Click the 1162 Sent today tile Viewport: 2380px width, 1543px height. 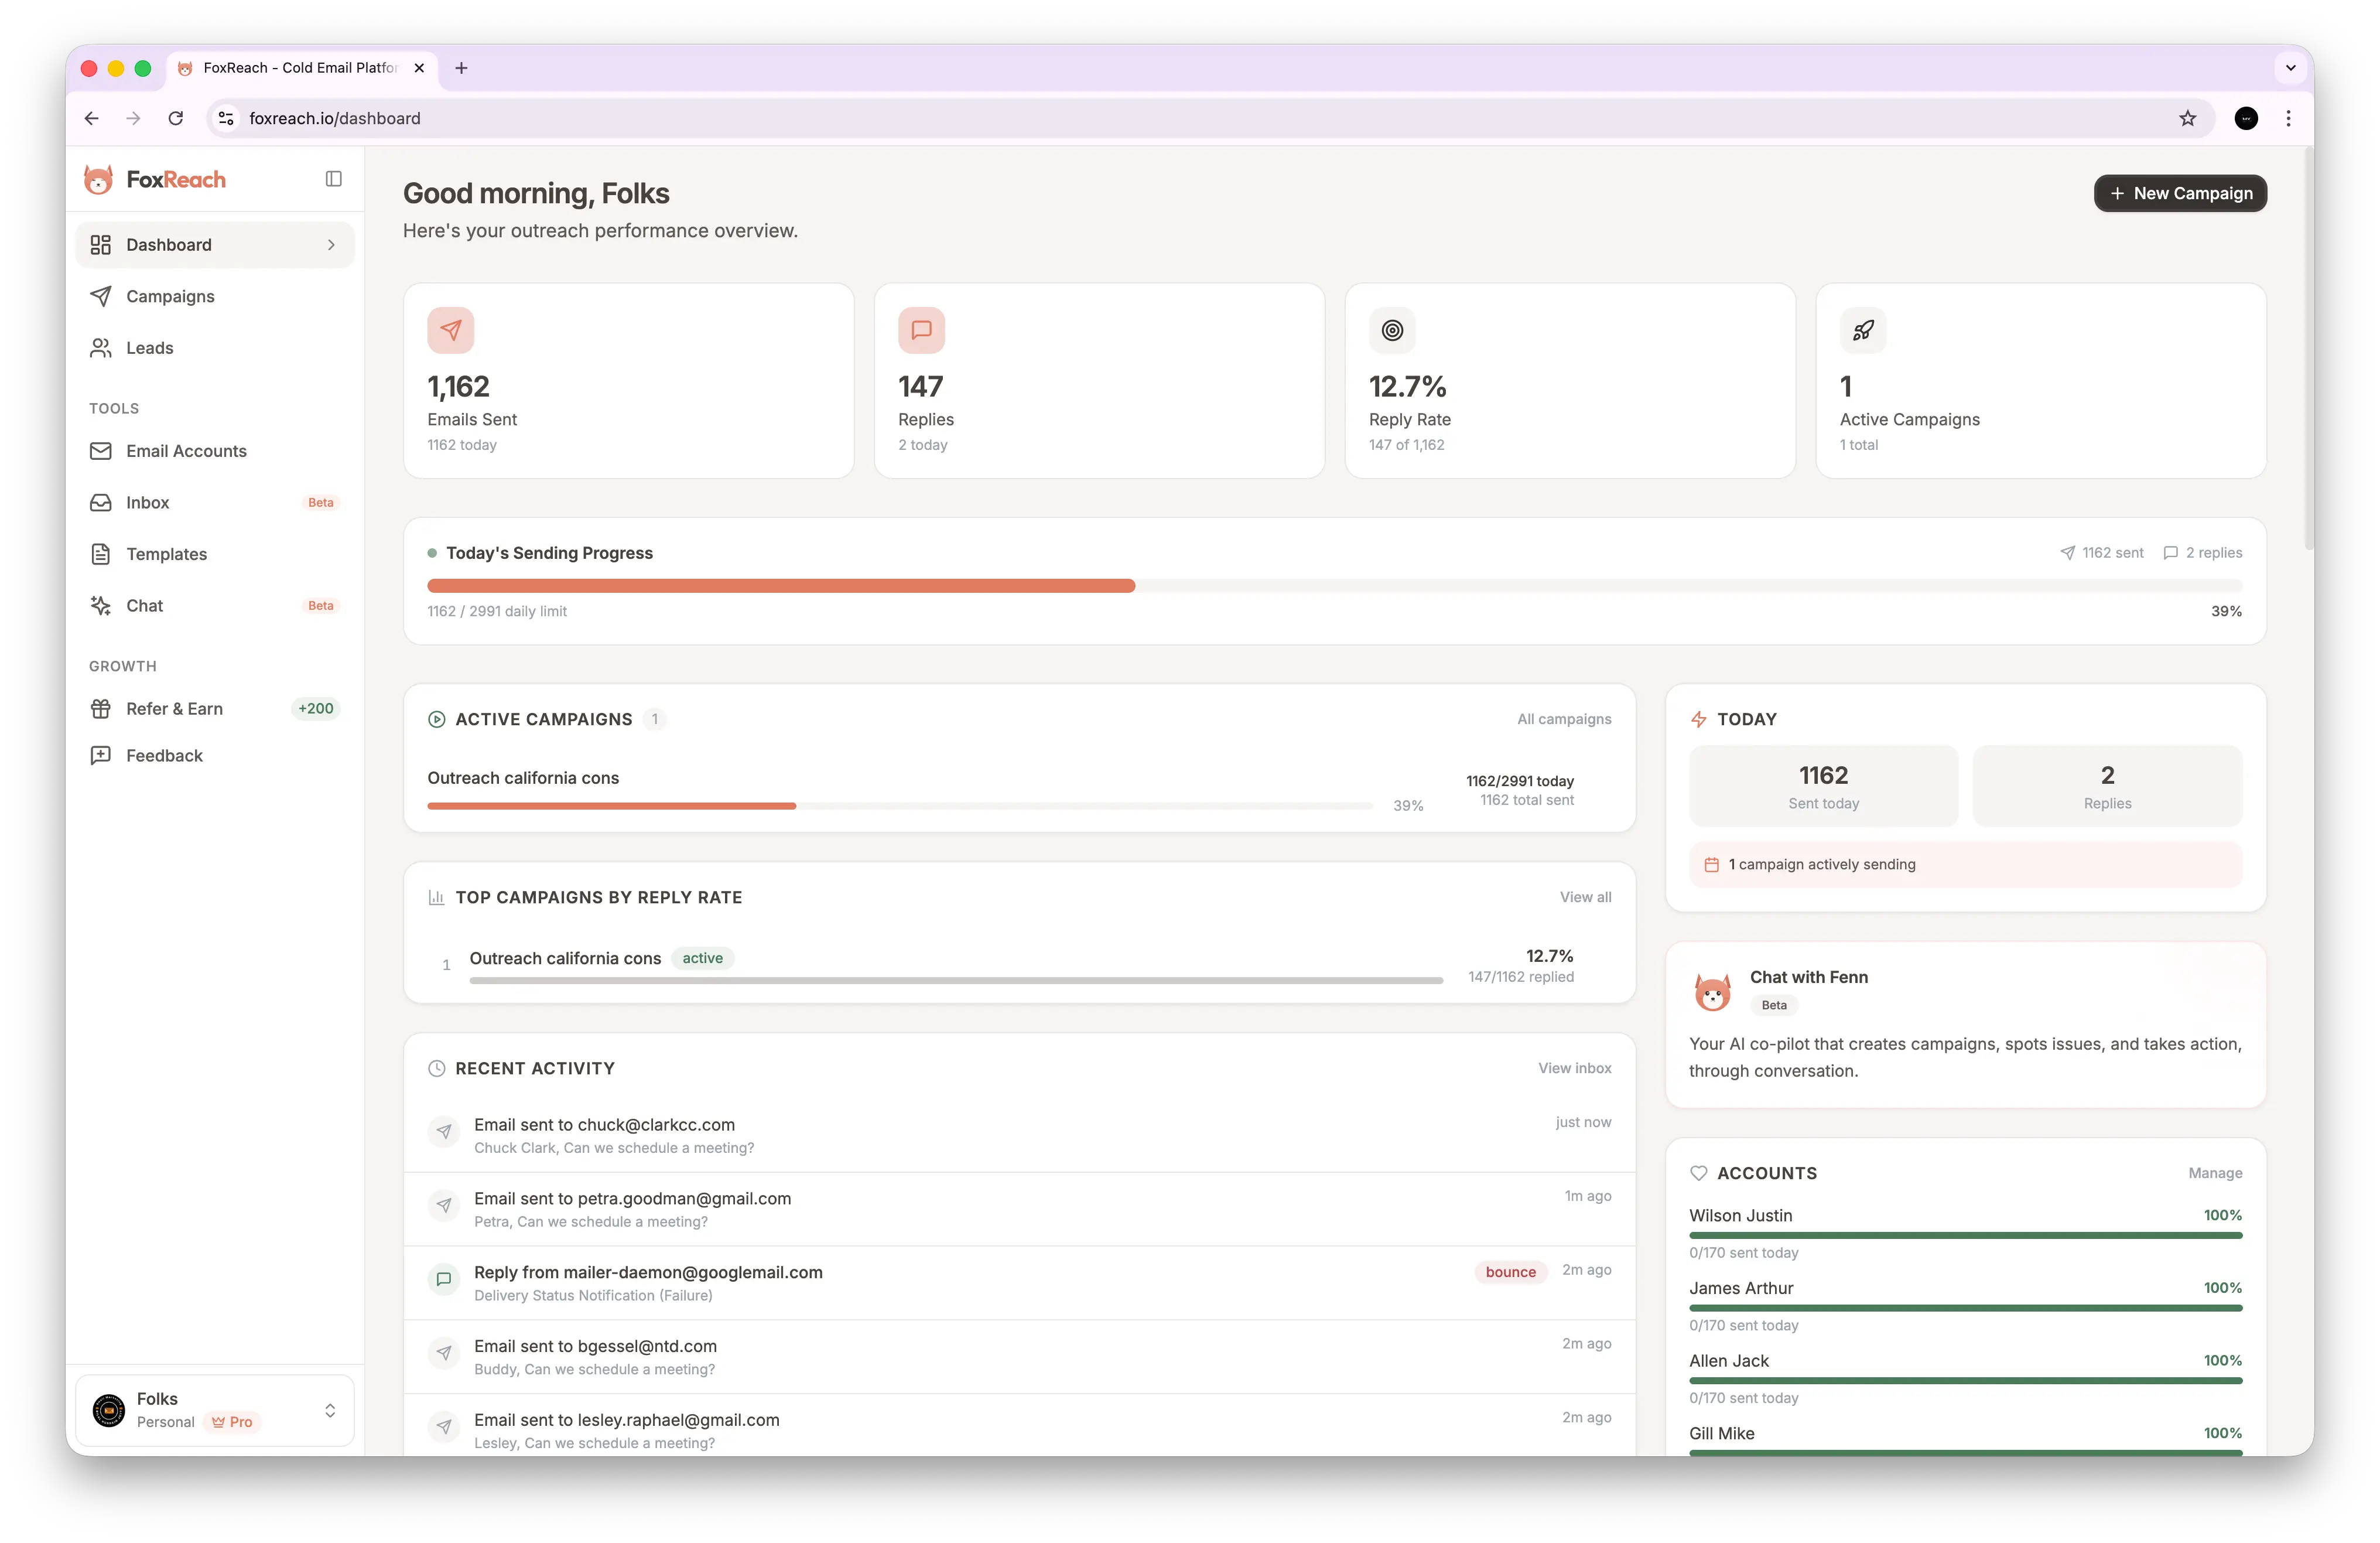(1823, 786)
